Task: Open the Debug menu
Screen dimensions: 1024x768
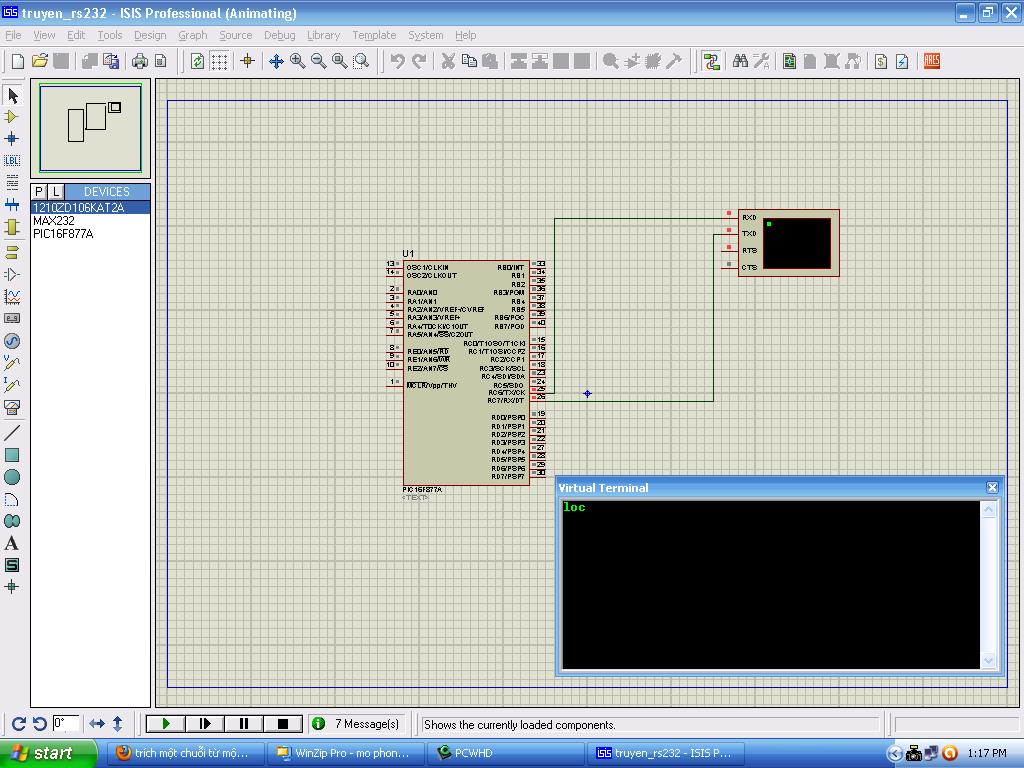Action: [279, 35]
